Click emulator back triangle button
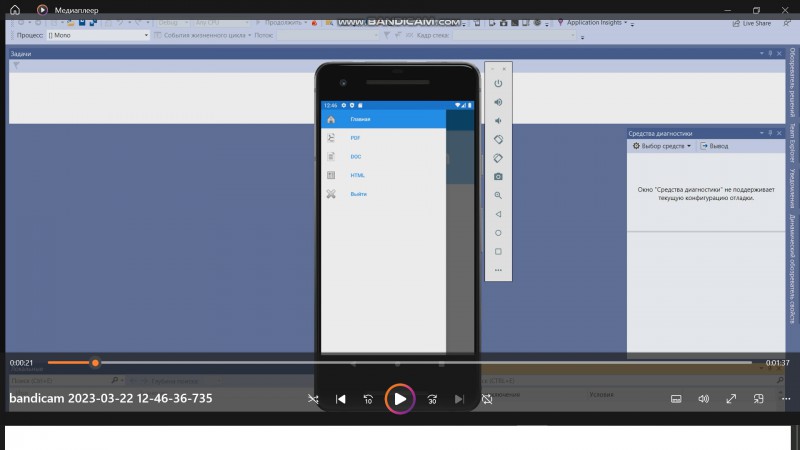800x450 pixels. [x=498, y=214]
